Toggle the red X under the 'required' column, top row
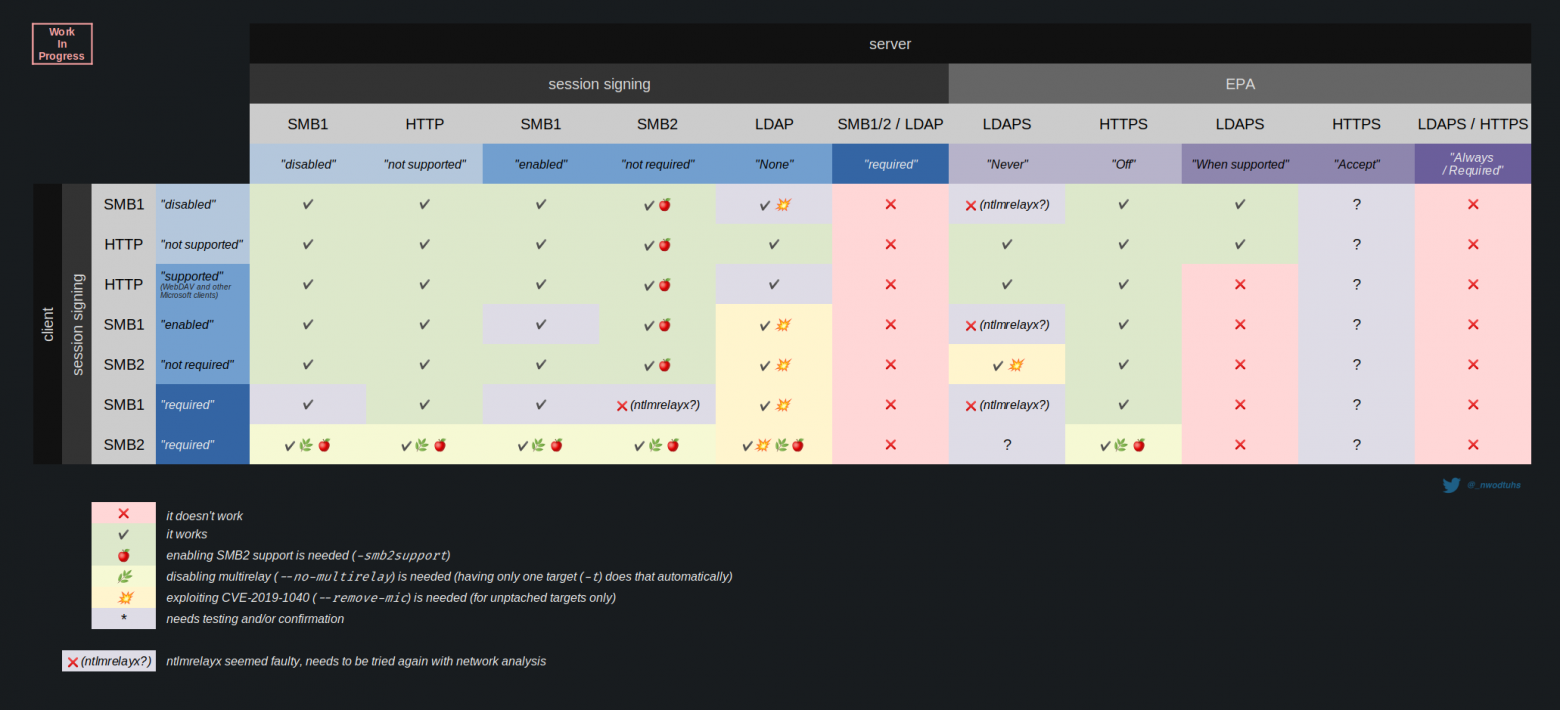Viewport: 1560px width, 710px height. click(889, 204)
